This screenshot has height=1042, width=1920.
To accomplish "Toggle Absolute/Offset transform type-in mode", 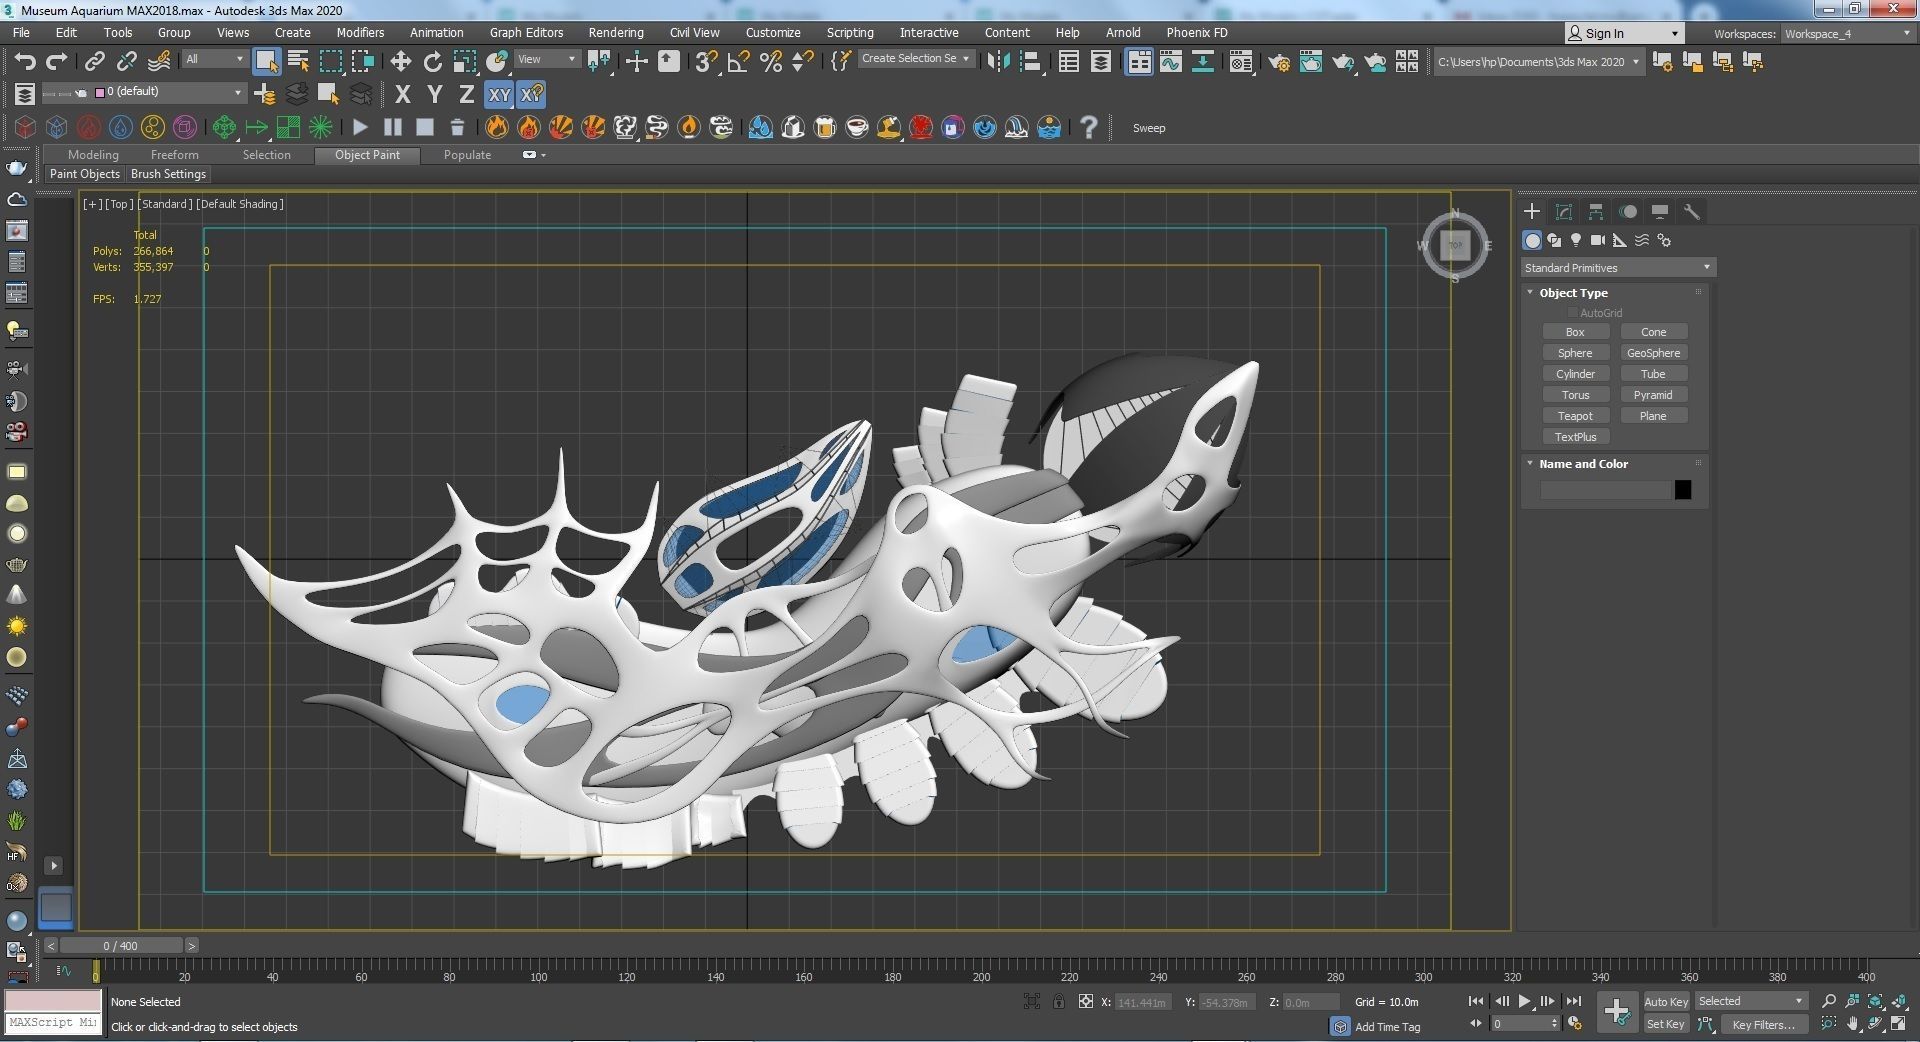I will pos(1085,1001).
